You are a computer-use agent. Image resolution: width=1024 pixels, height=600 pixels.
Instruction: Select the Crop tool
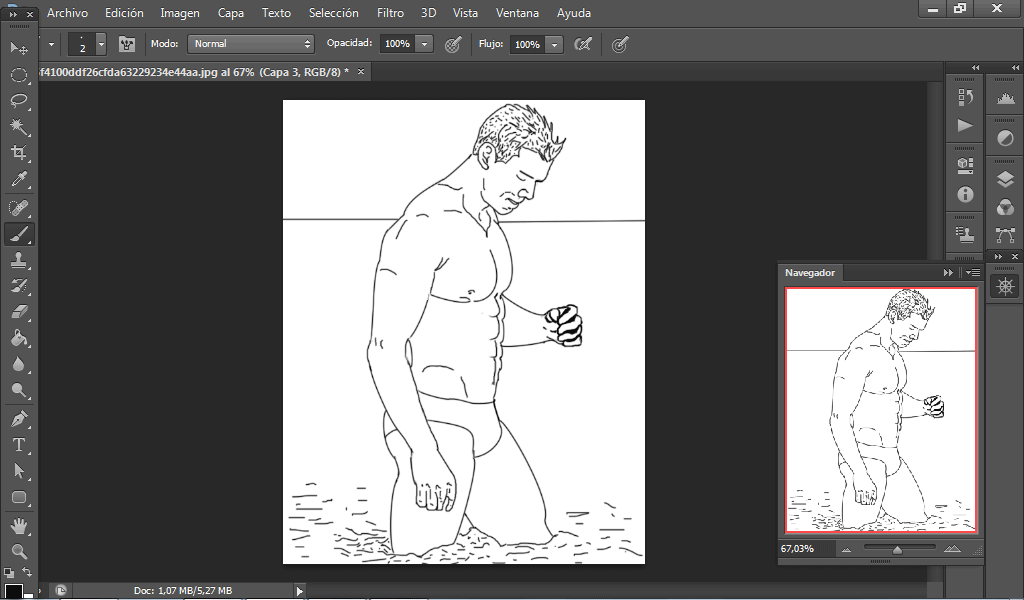19,153
